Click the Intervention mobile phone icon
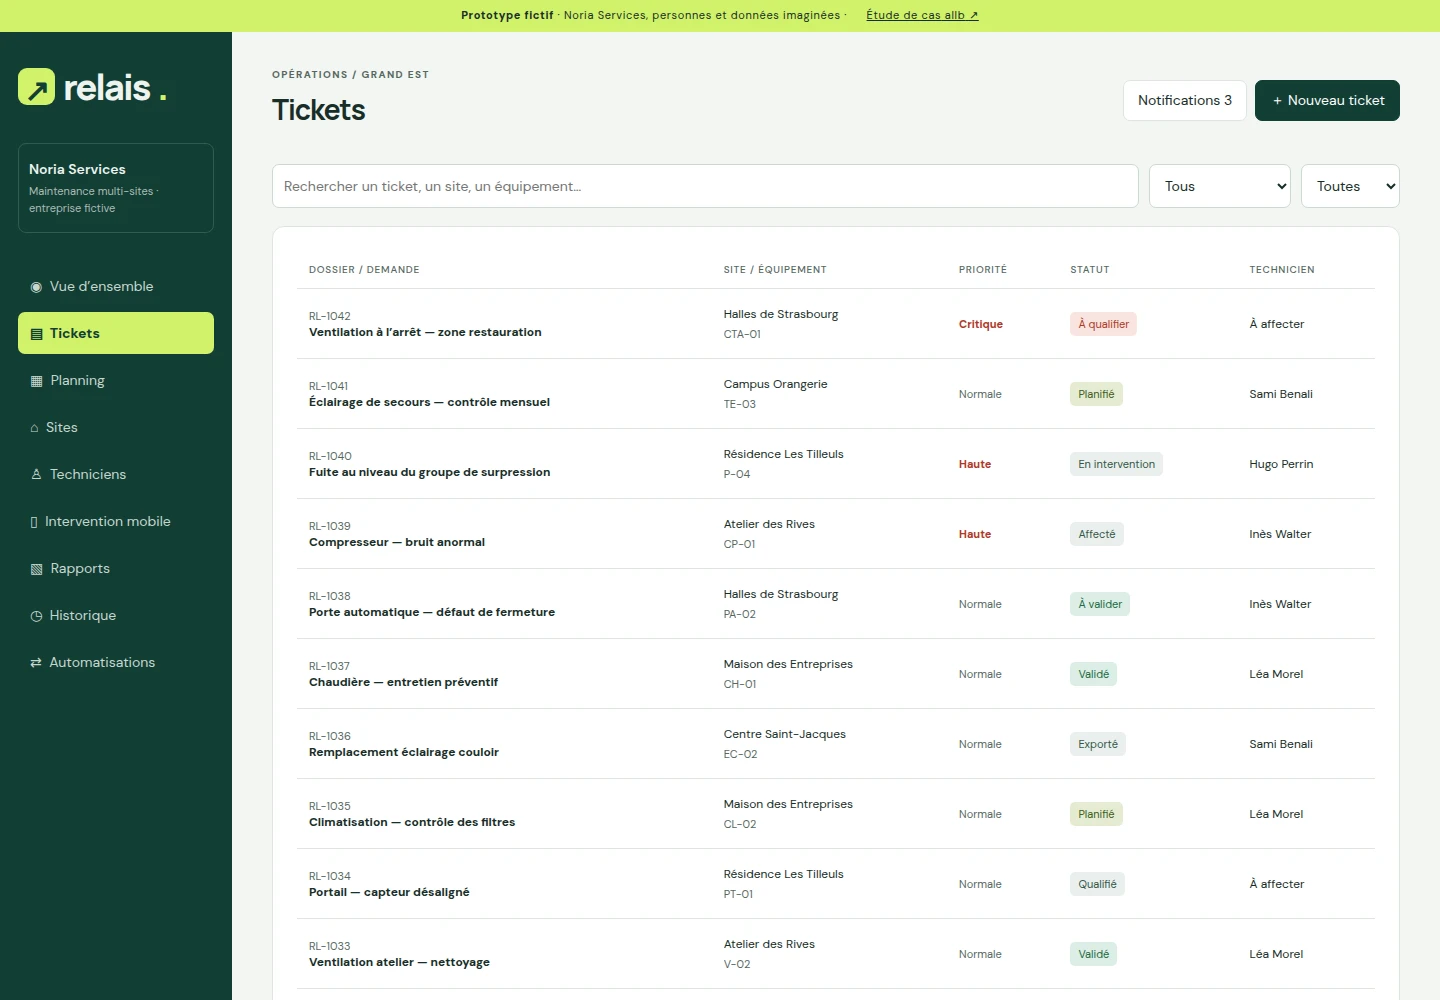Image resolution: width=1440 pixels, height=1000 pixels. pos(34,522)
